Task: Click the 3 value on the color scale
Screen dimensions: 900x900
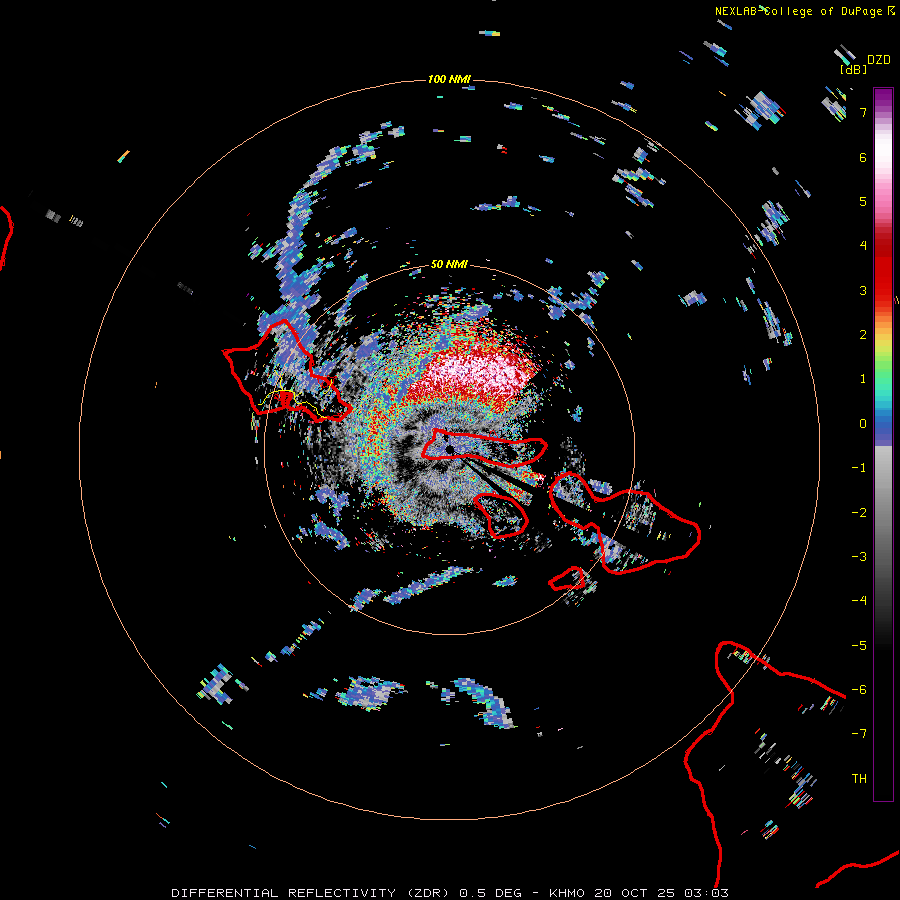Action: [863, 290]
